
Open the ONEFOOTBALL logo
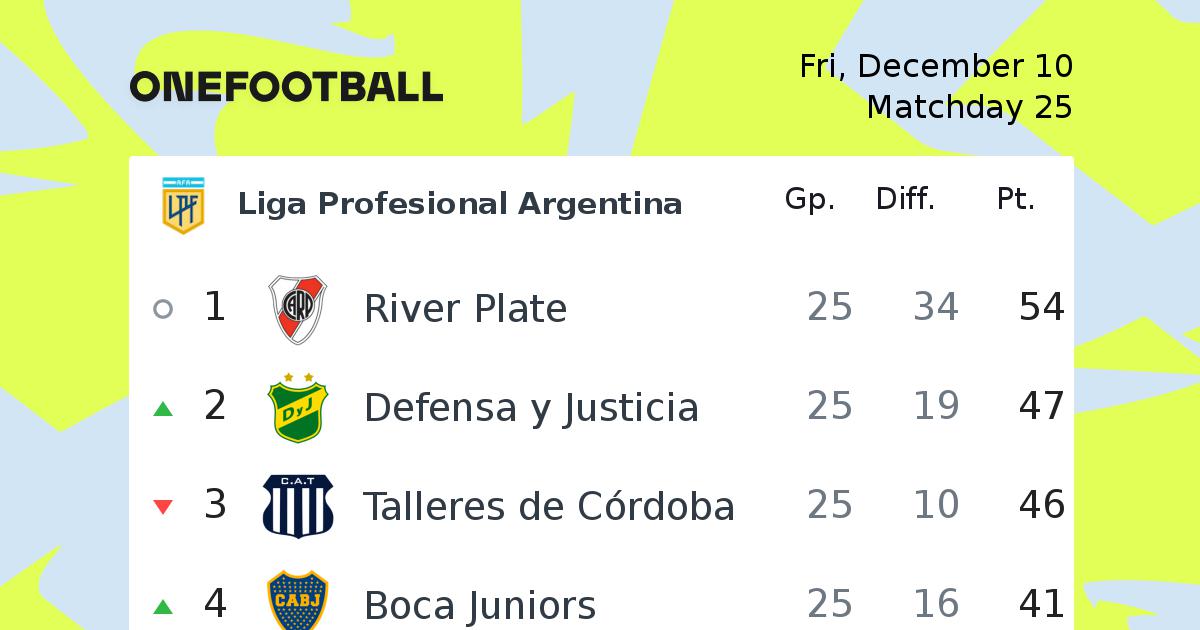pyautogui.click(x=286, y=87)
